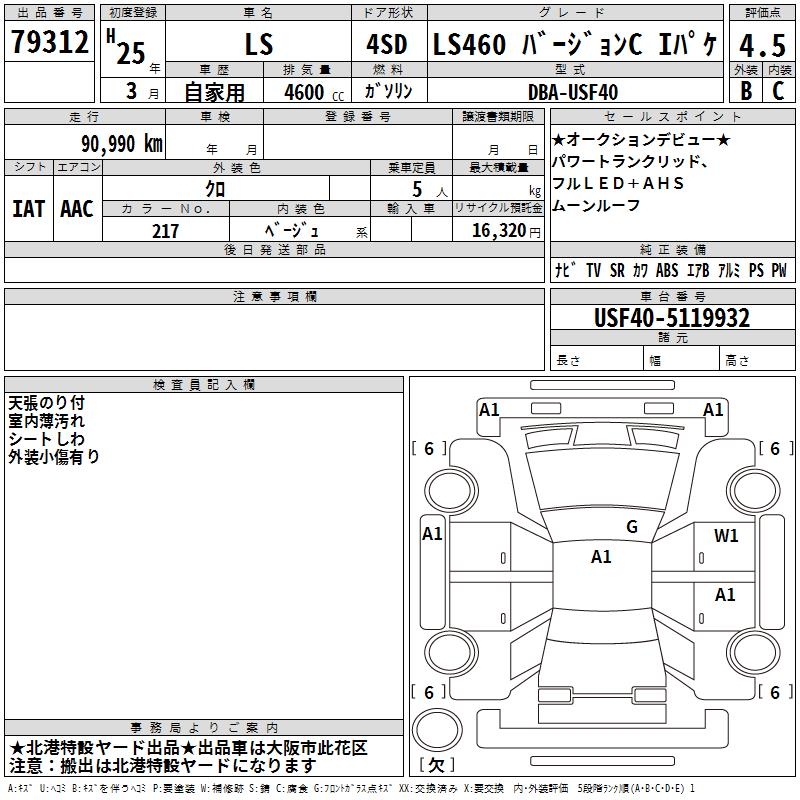
Task: Click inspector note 室内薄汚れ
Action: [x=46, y=421]
